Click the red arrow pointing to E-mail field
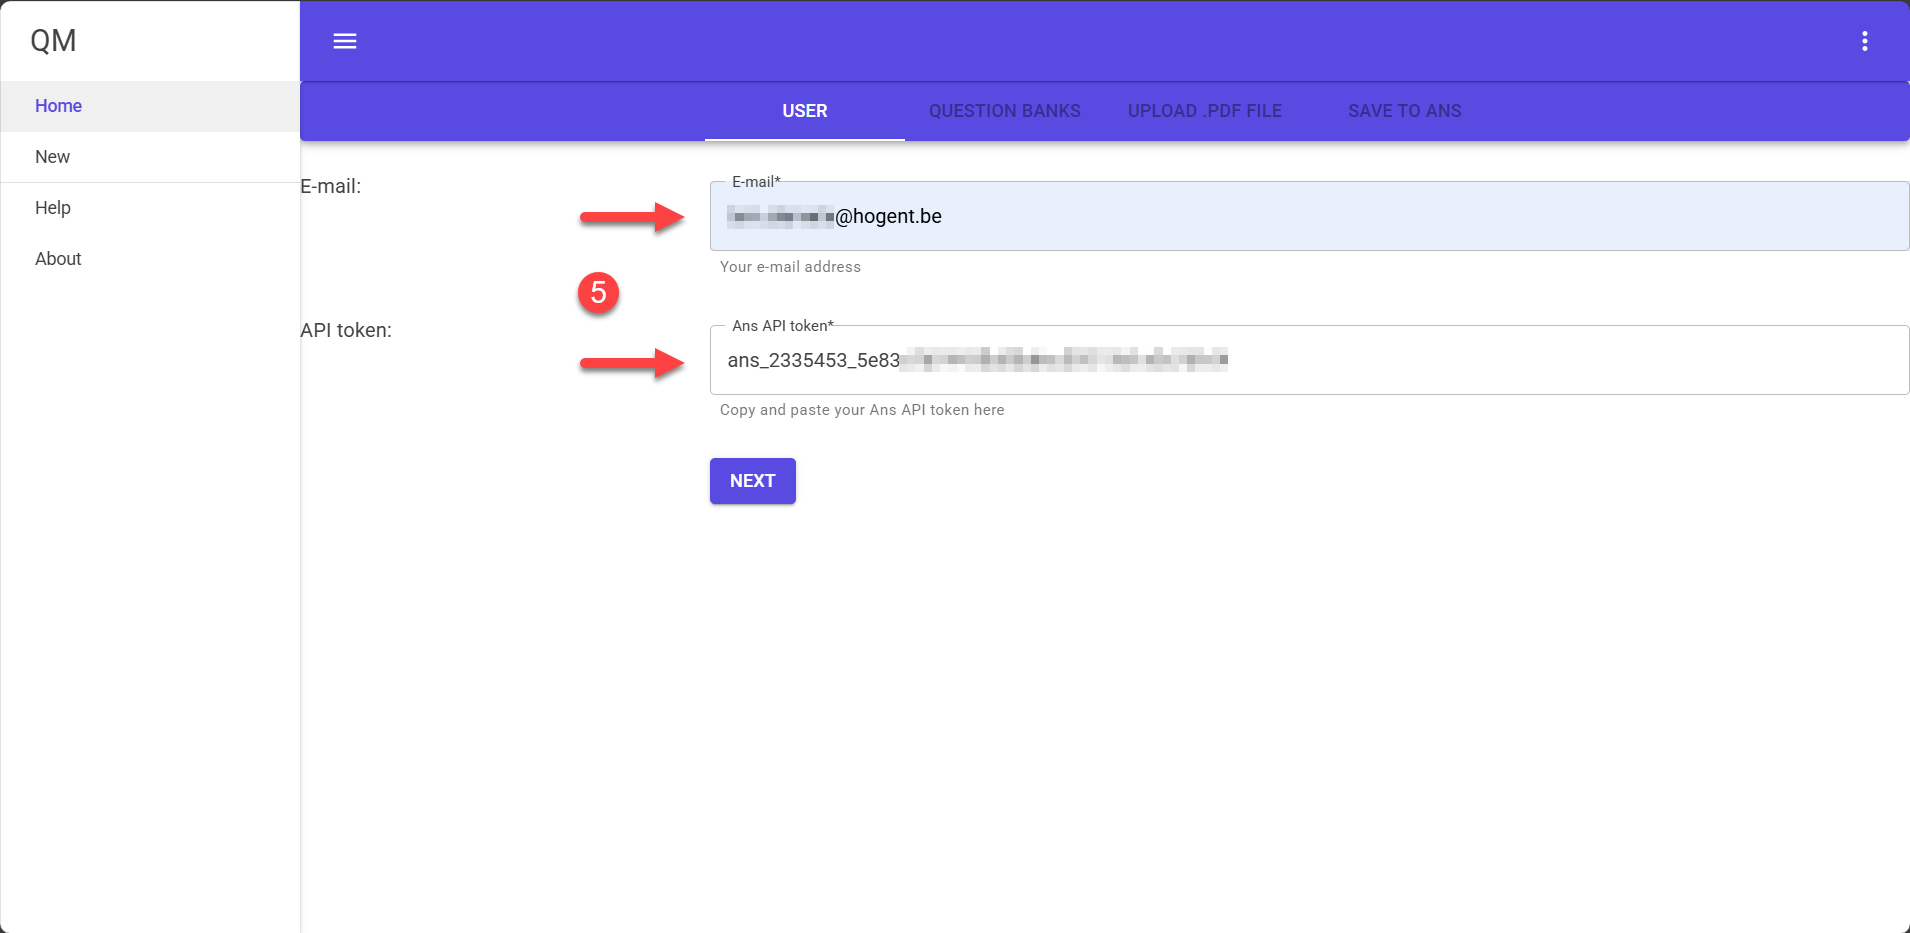The image size is (1910, 933). point(632,217)
